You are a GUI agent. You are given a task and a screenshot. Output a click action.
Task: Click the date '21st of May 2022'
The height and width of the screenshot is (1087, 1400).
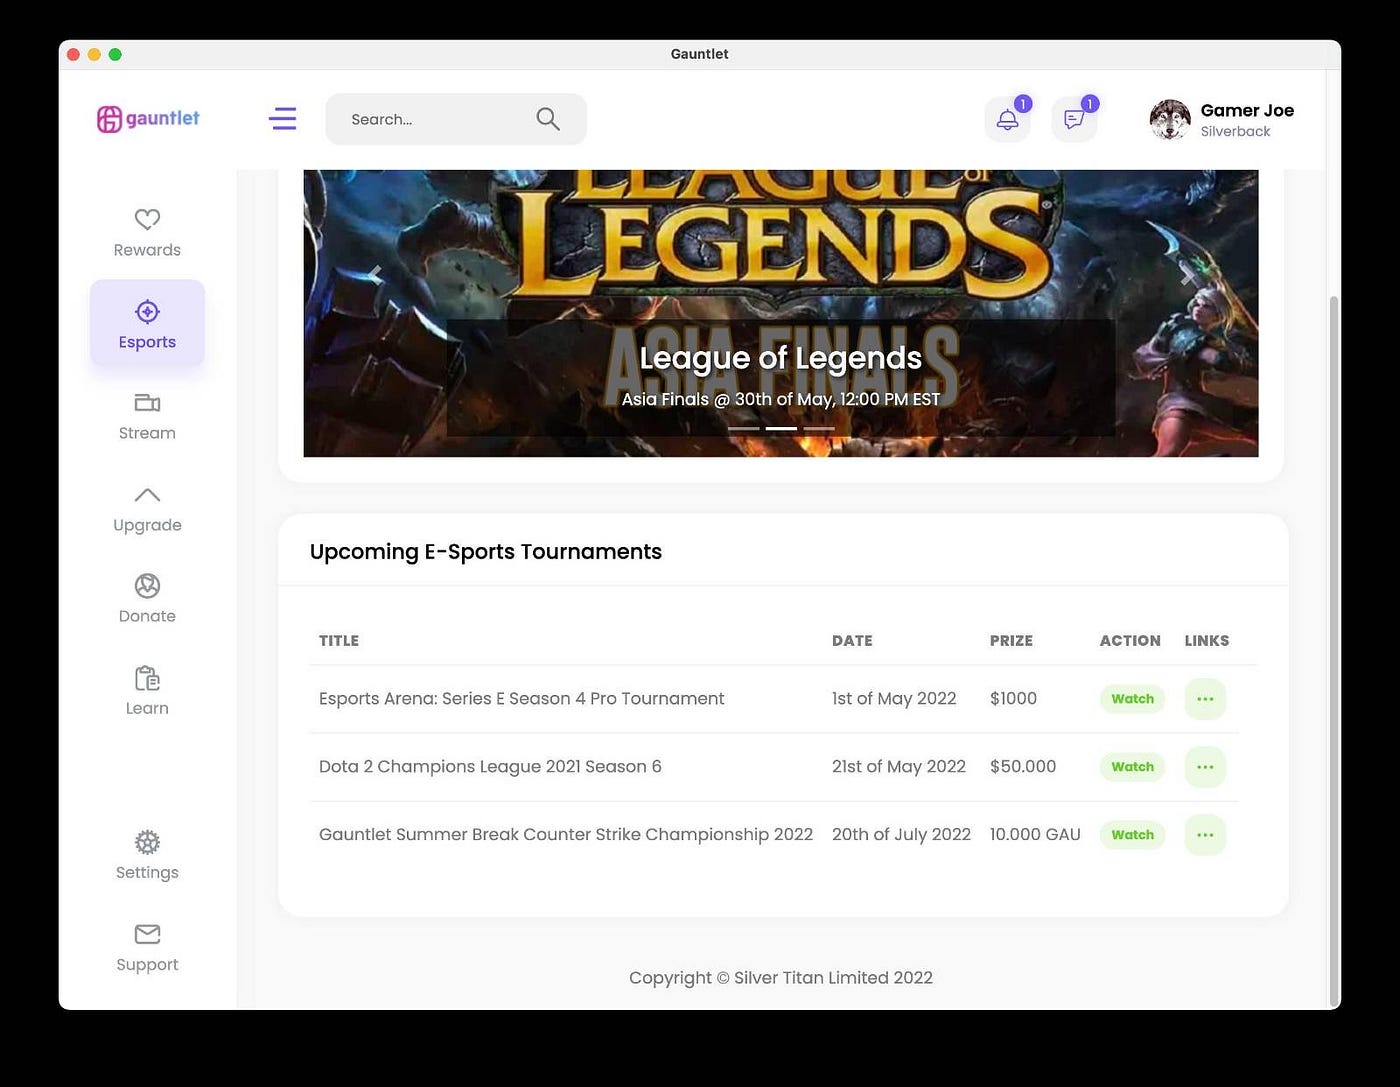coord(899,767)
